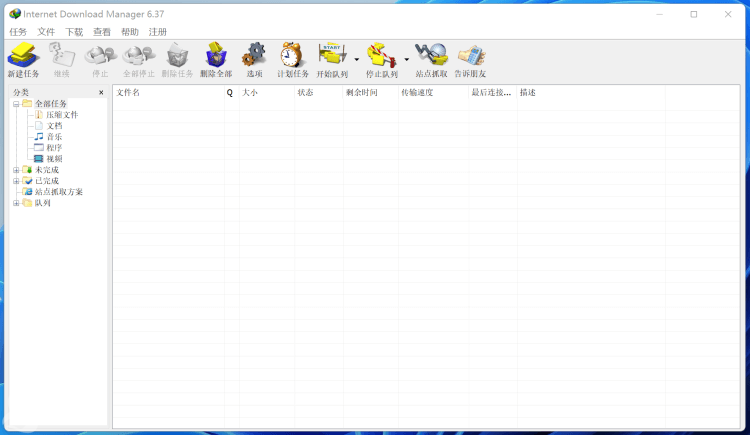This screenshot has height=435, width=750.
Task: Expand the 已完成 tree node
Action: (16, 181)
